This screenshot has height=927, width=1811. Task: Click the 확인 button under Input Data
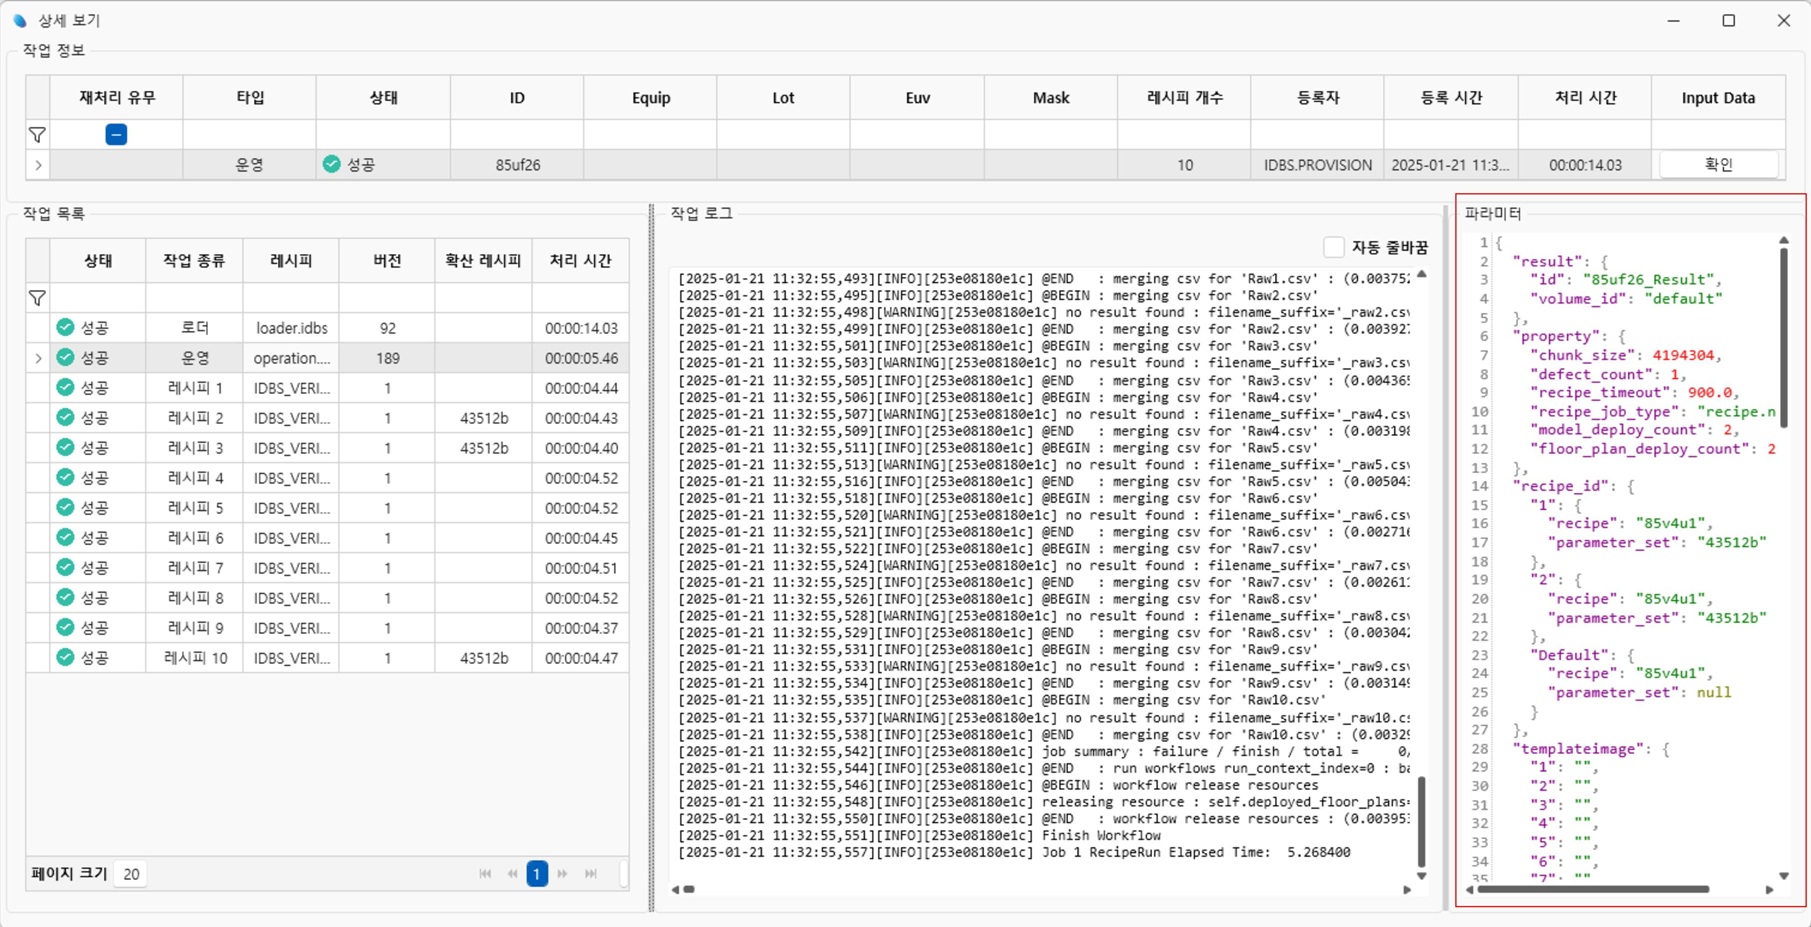(x=1717, y=165)
